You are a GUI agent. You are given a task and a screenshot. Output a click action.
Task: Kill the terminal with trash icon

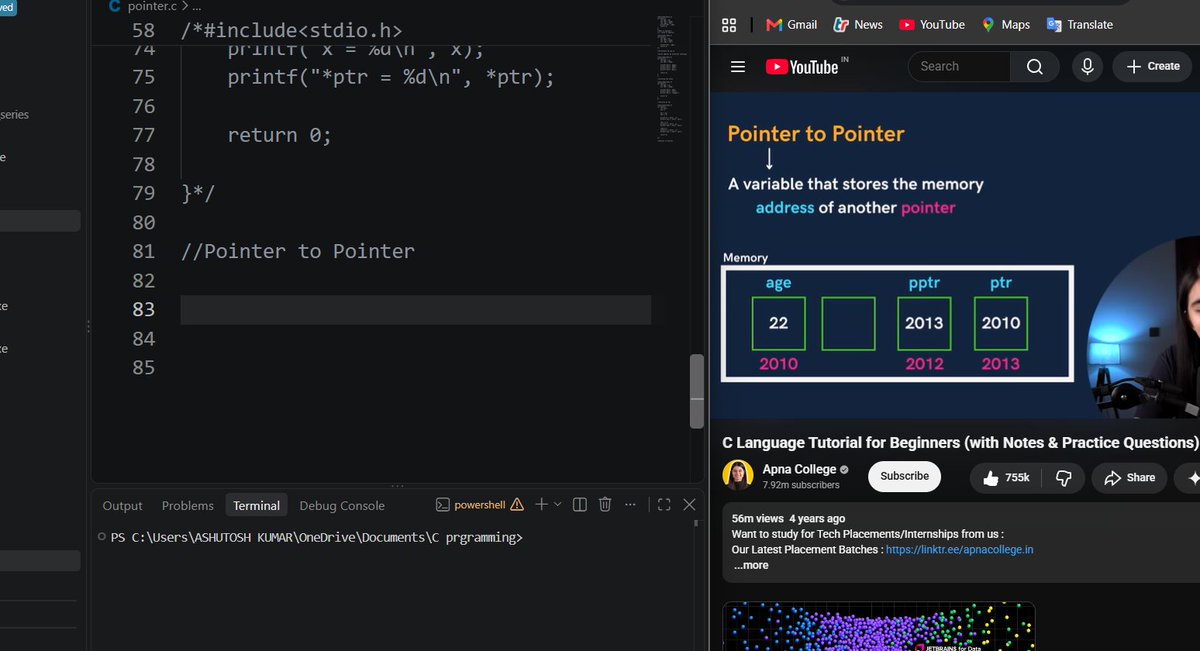click(x=605, y=504)
